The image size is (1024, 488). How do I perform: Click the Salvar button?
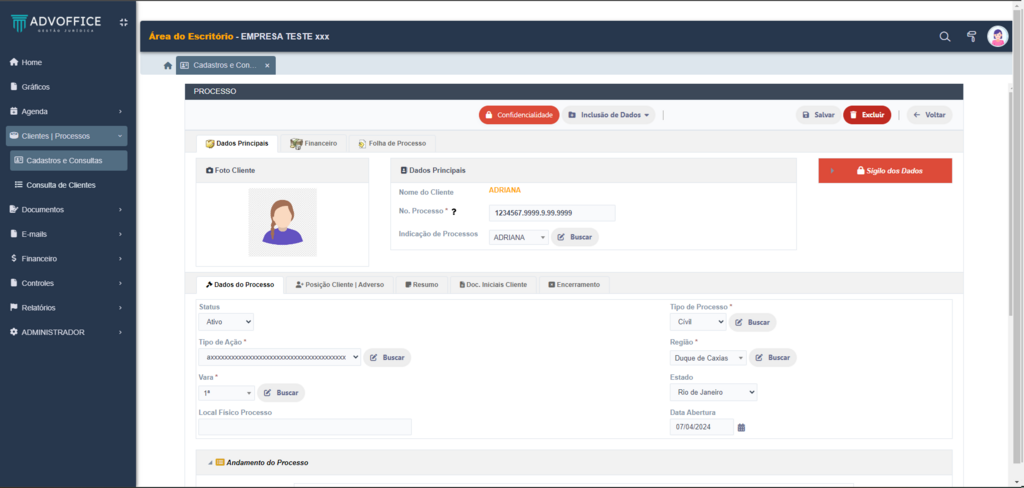(x=817, y=115)
